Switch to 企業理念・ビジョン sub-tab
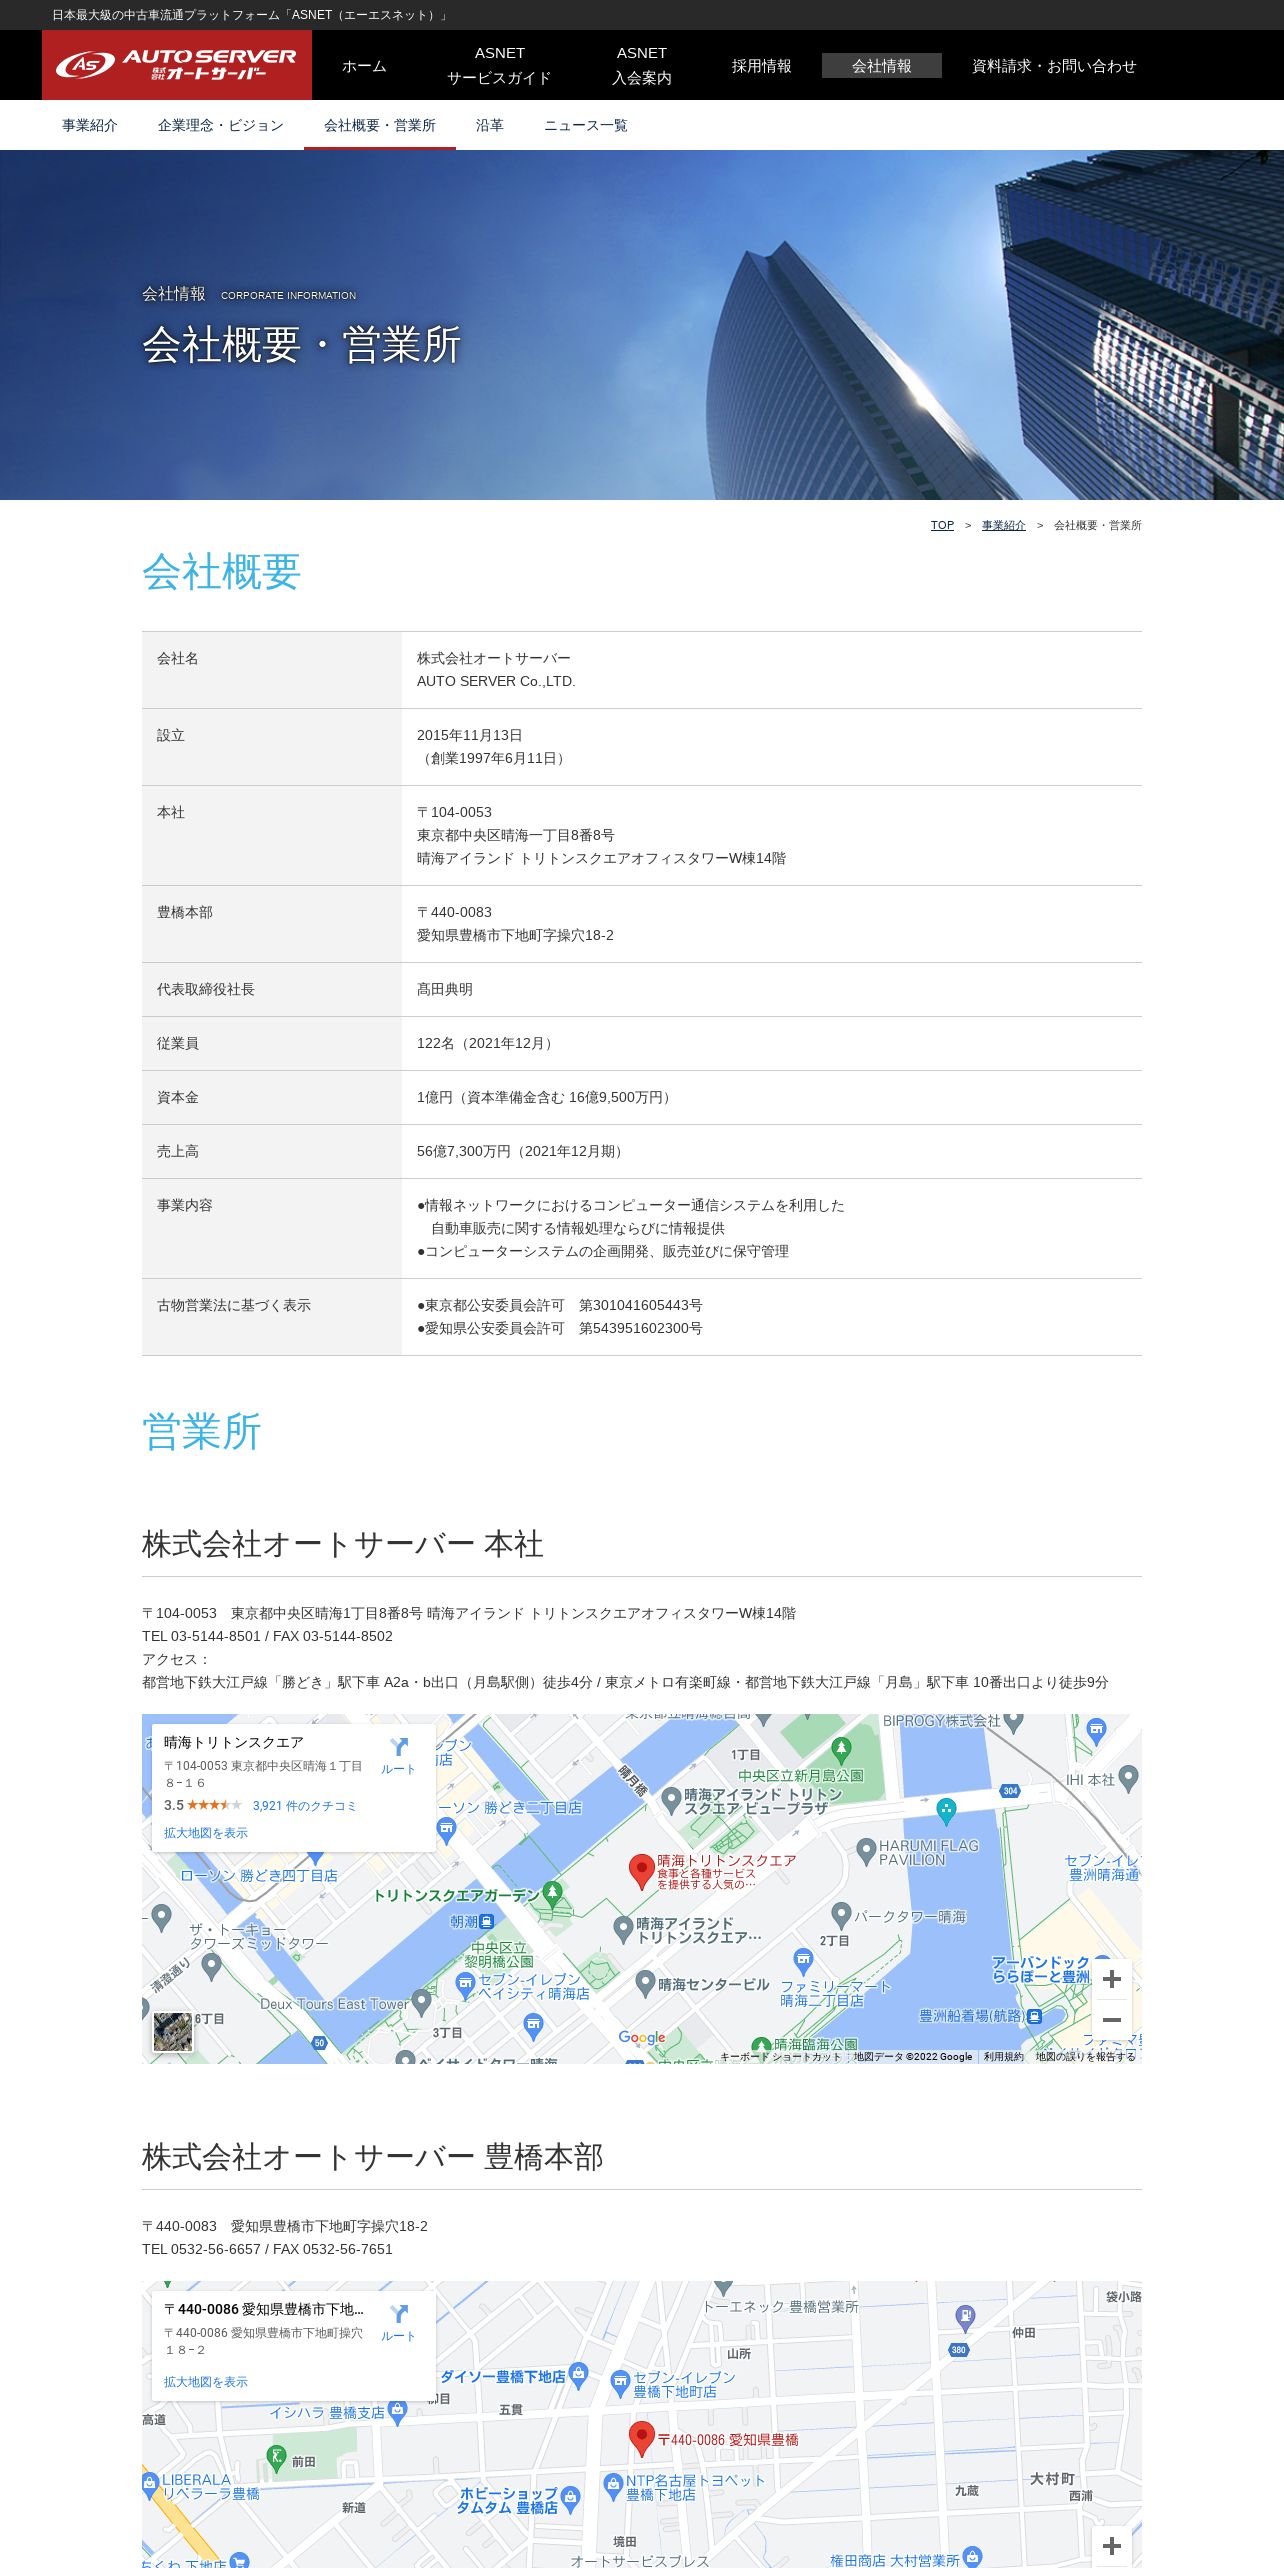 [221, 125]
